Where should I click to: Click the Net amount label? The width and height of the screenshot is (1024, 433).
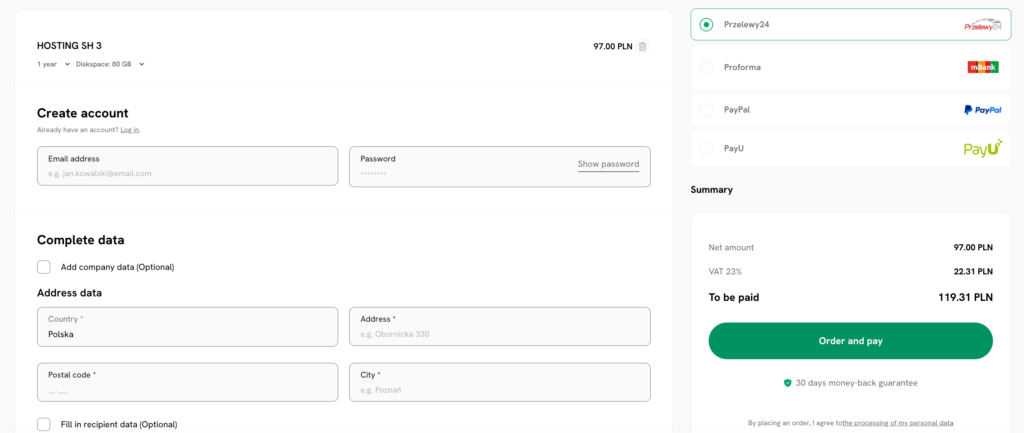point(731,248)
